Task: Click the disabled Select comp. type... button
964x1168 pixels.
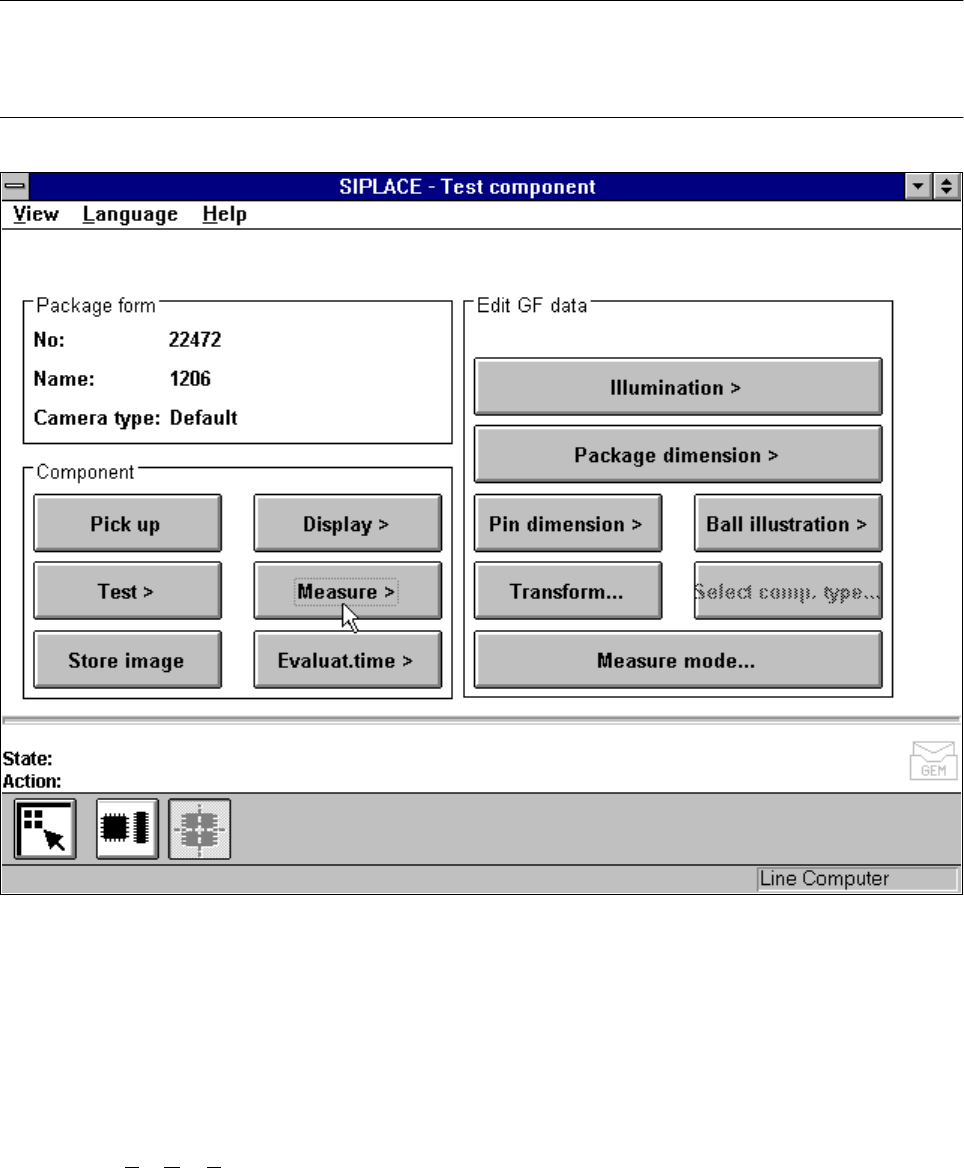Action: [788, 591]
